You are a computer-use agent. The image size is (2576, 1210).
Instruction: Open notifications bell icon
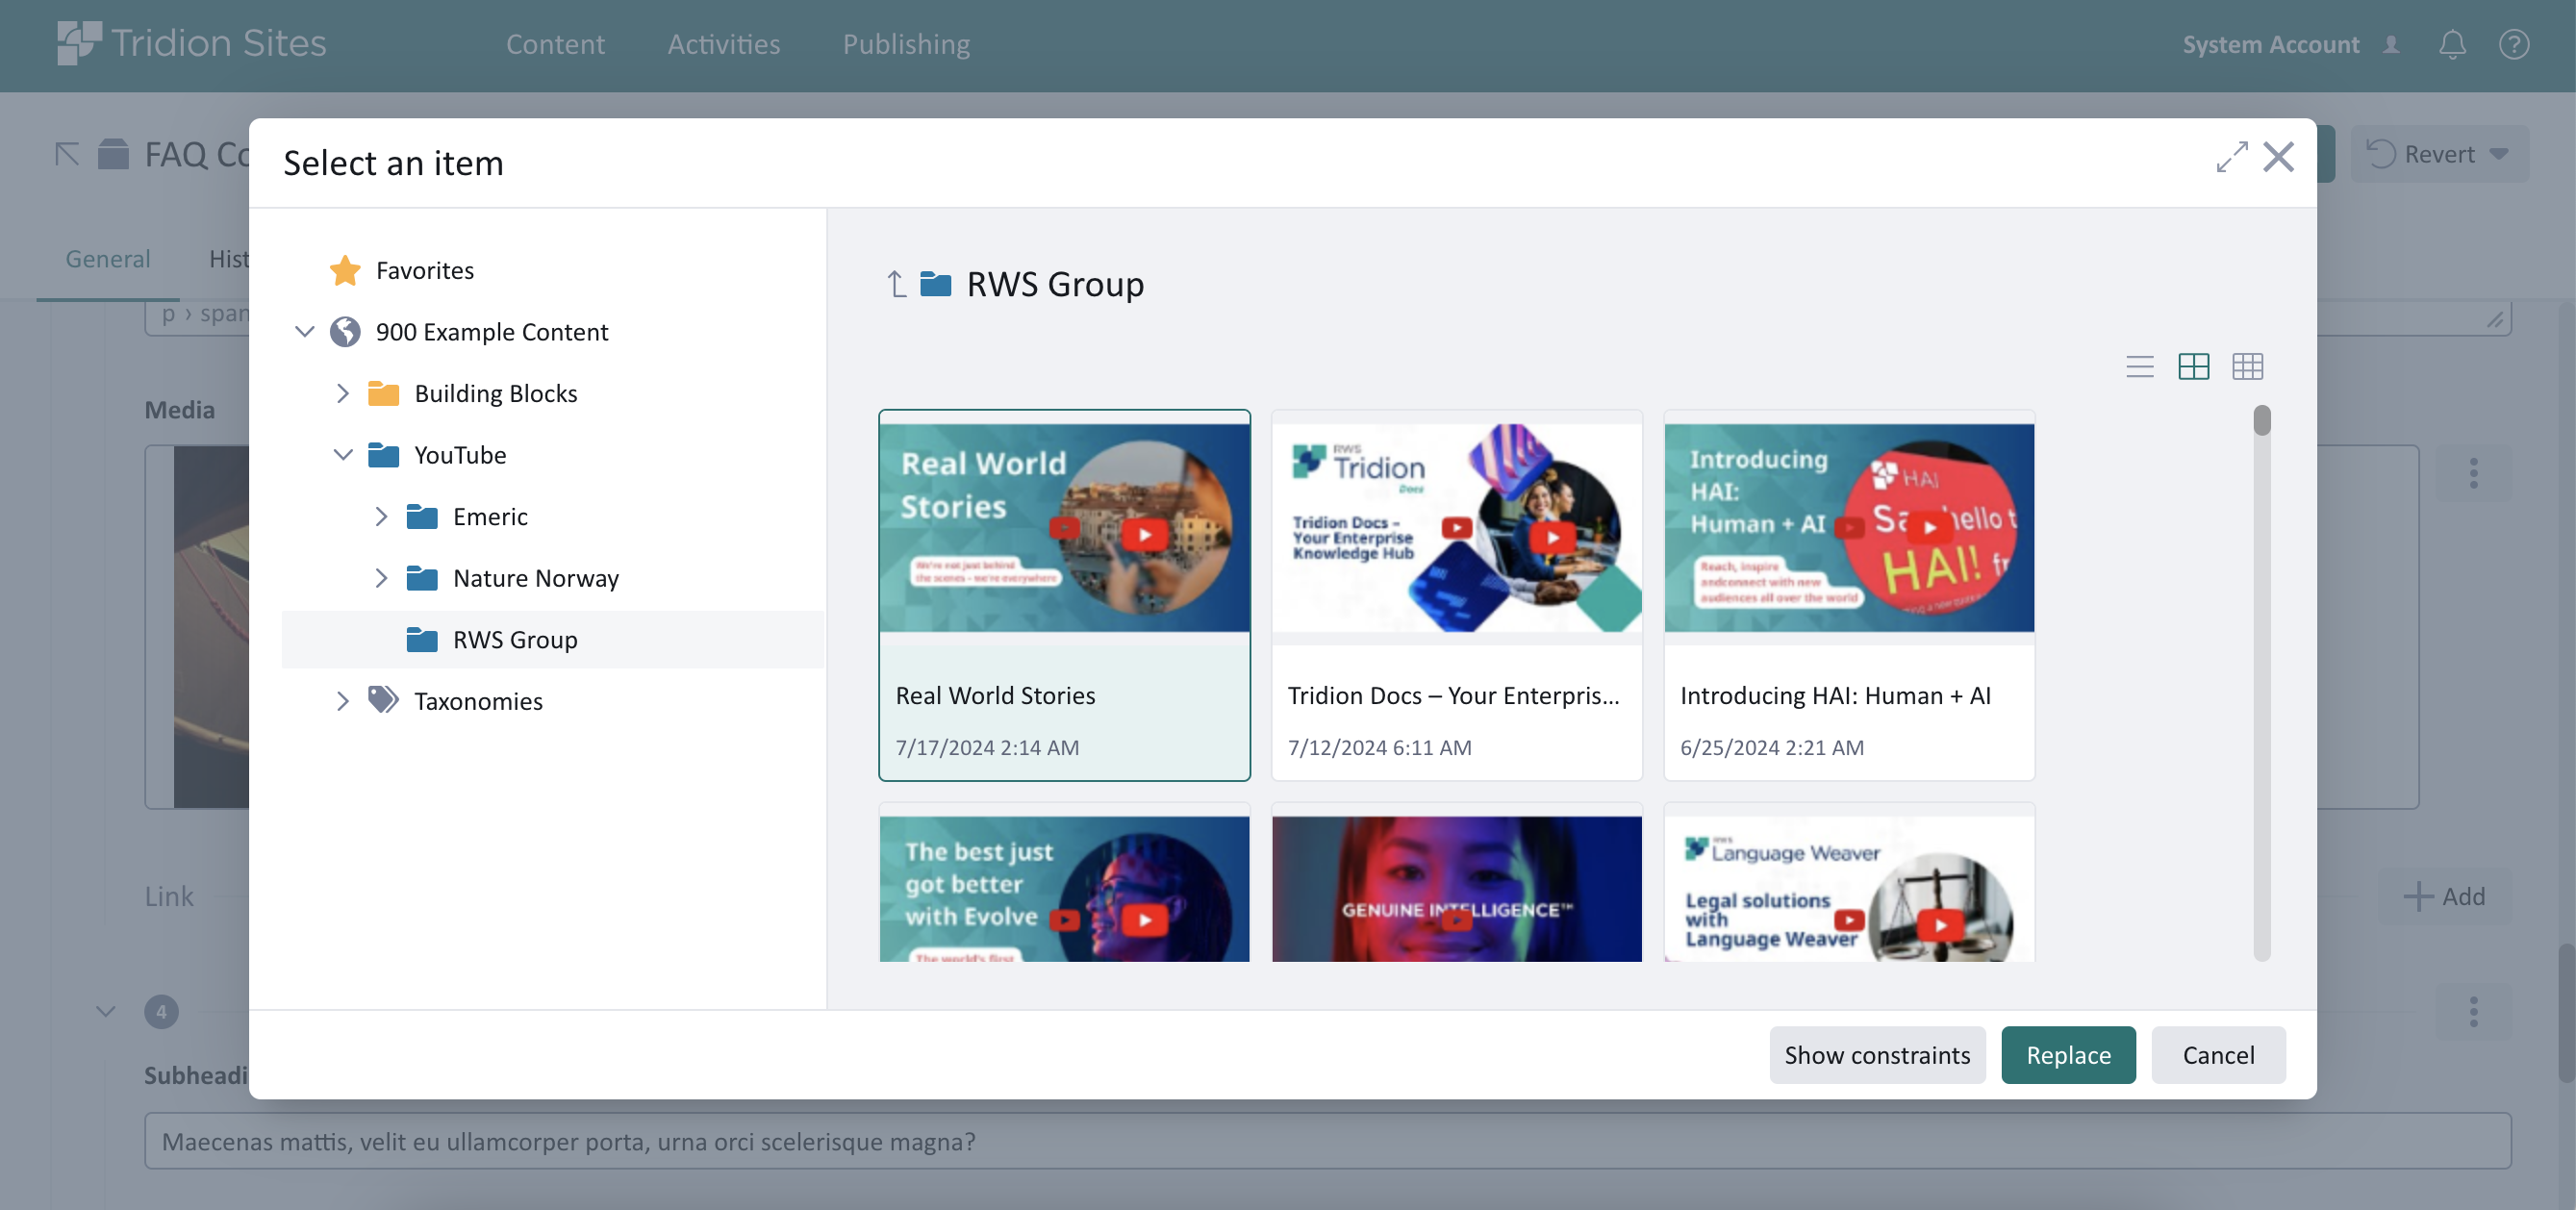click(2452, 44)
